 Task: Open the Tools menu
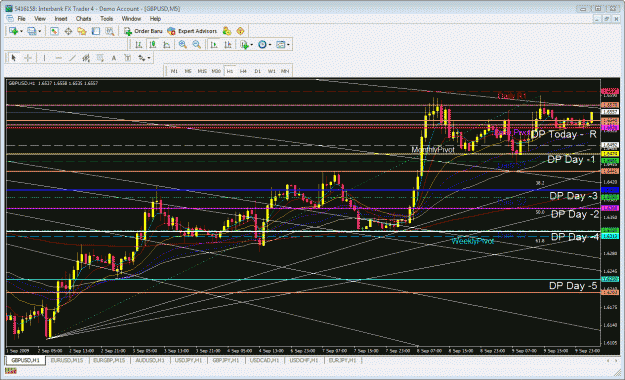click(x=106, y=19)
